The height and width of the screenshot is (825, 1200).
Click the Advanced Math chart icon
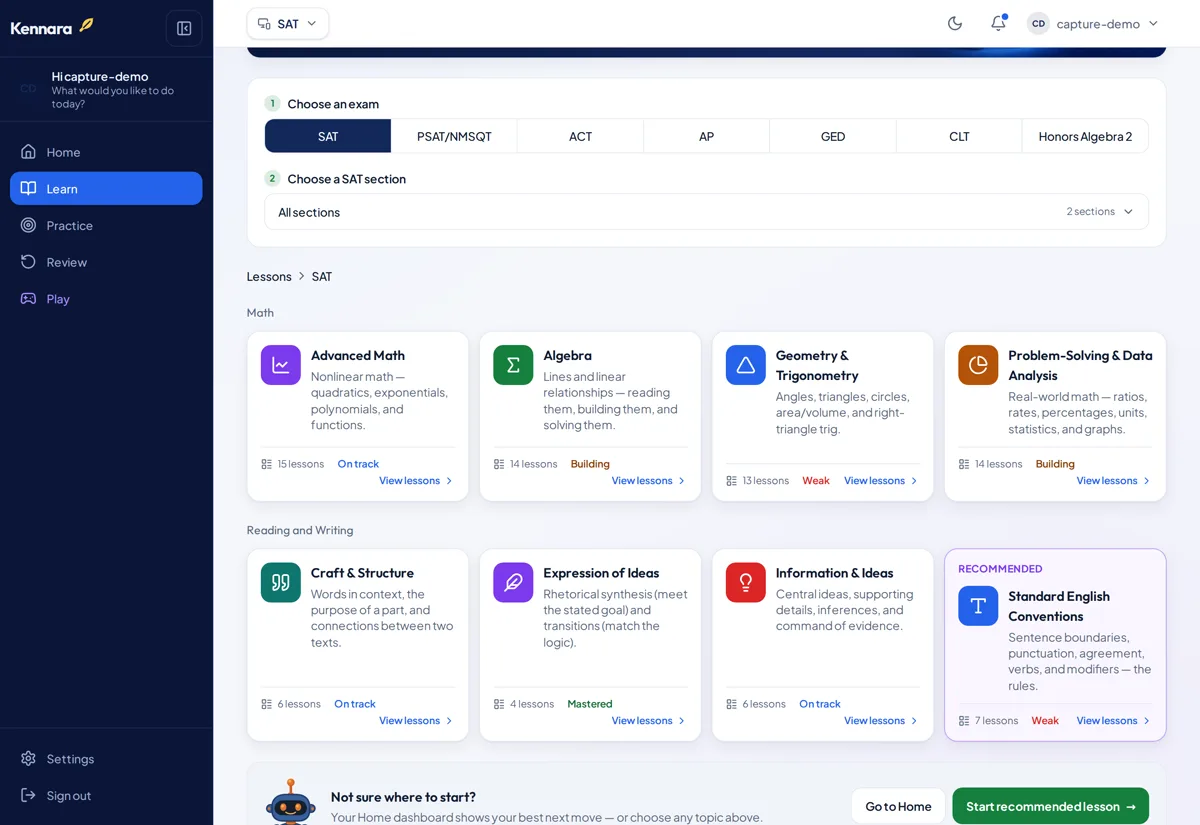click(x=281, y=365)
